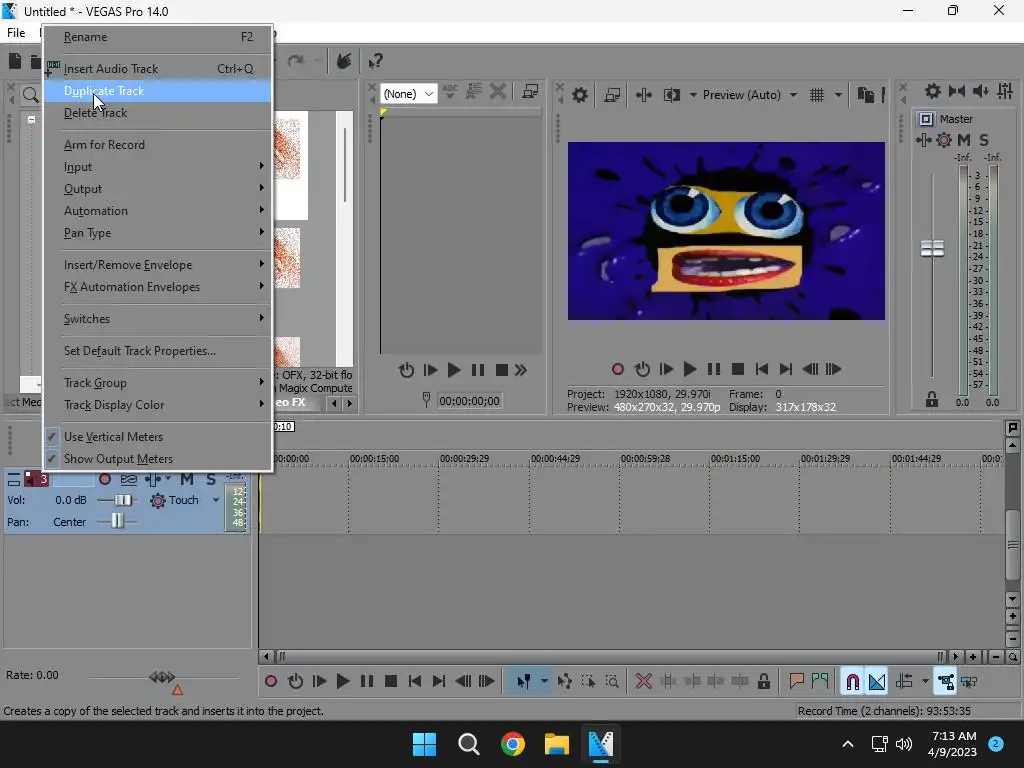Solo audio track 3
The height and width of the screenshot is (768, 1024).
210,479
